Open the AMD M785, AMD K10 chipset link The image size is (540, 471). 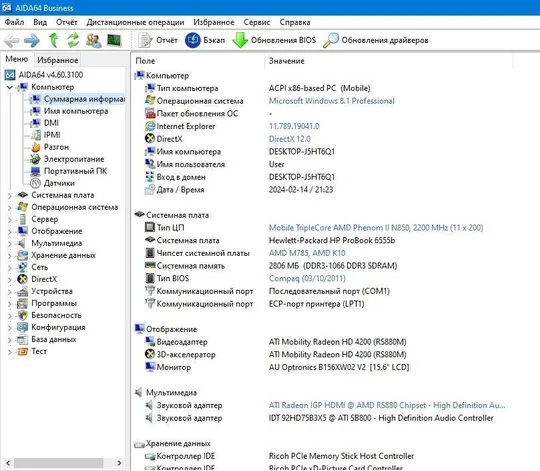click(307, 253)
